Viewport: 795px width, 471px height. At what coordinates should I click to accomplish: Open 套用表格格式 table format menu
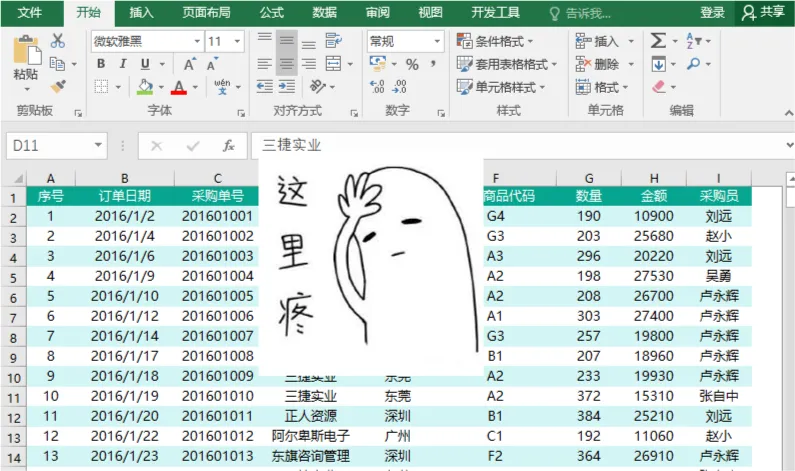[506, 64]
